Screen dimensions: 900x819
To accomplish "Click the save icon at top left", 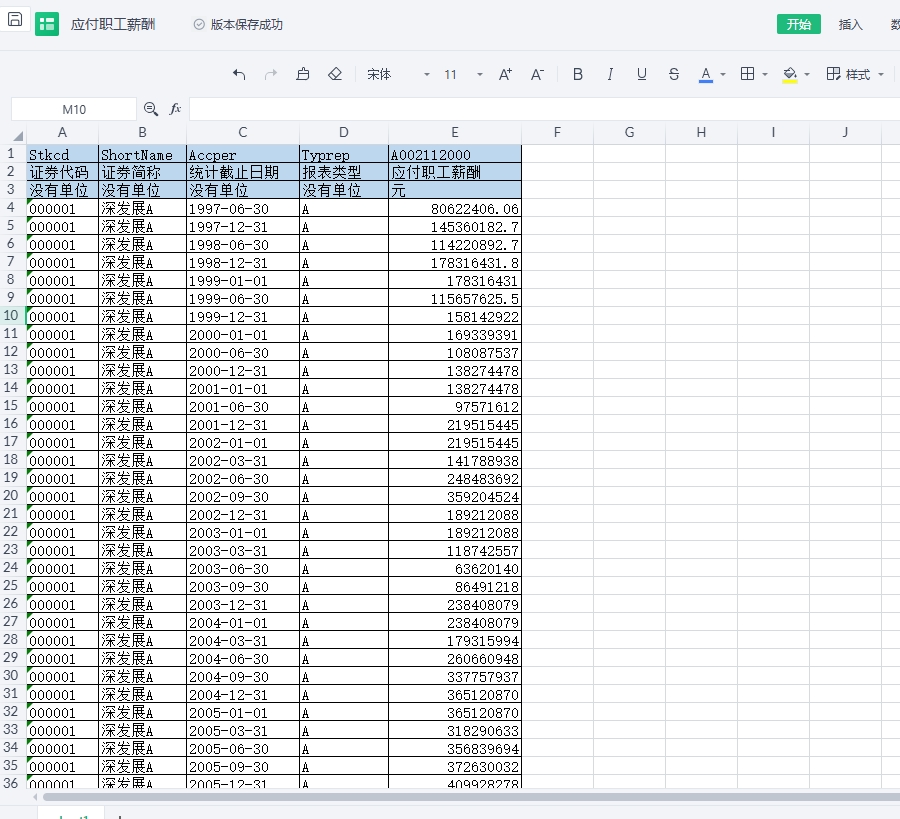I will [15, 20].
